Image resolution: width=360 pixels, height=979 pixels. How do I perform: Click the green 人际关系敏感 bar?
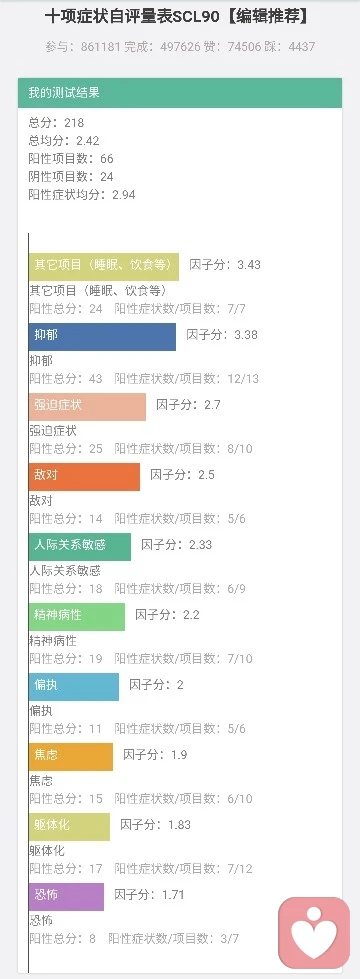point(80,546)
